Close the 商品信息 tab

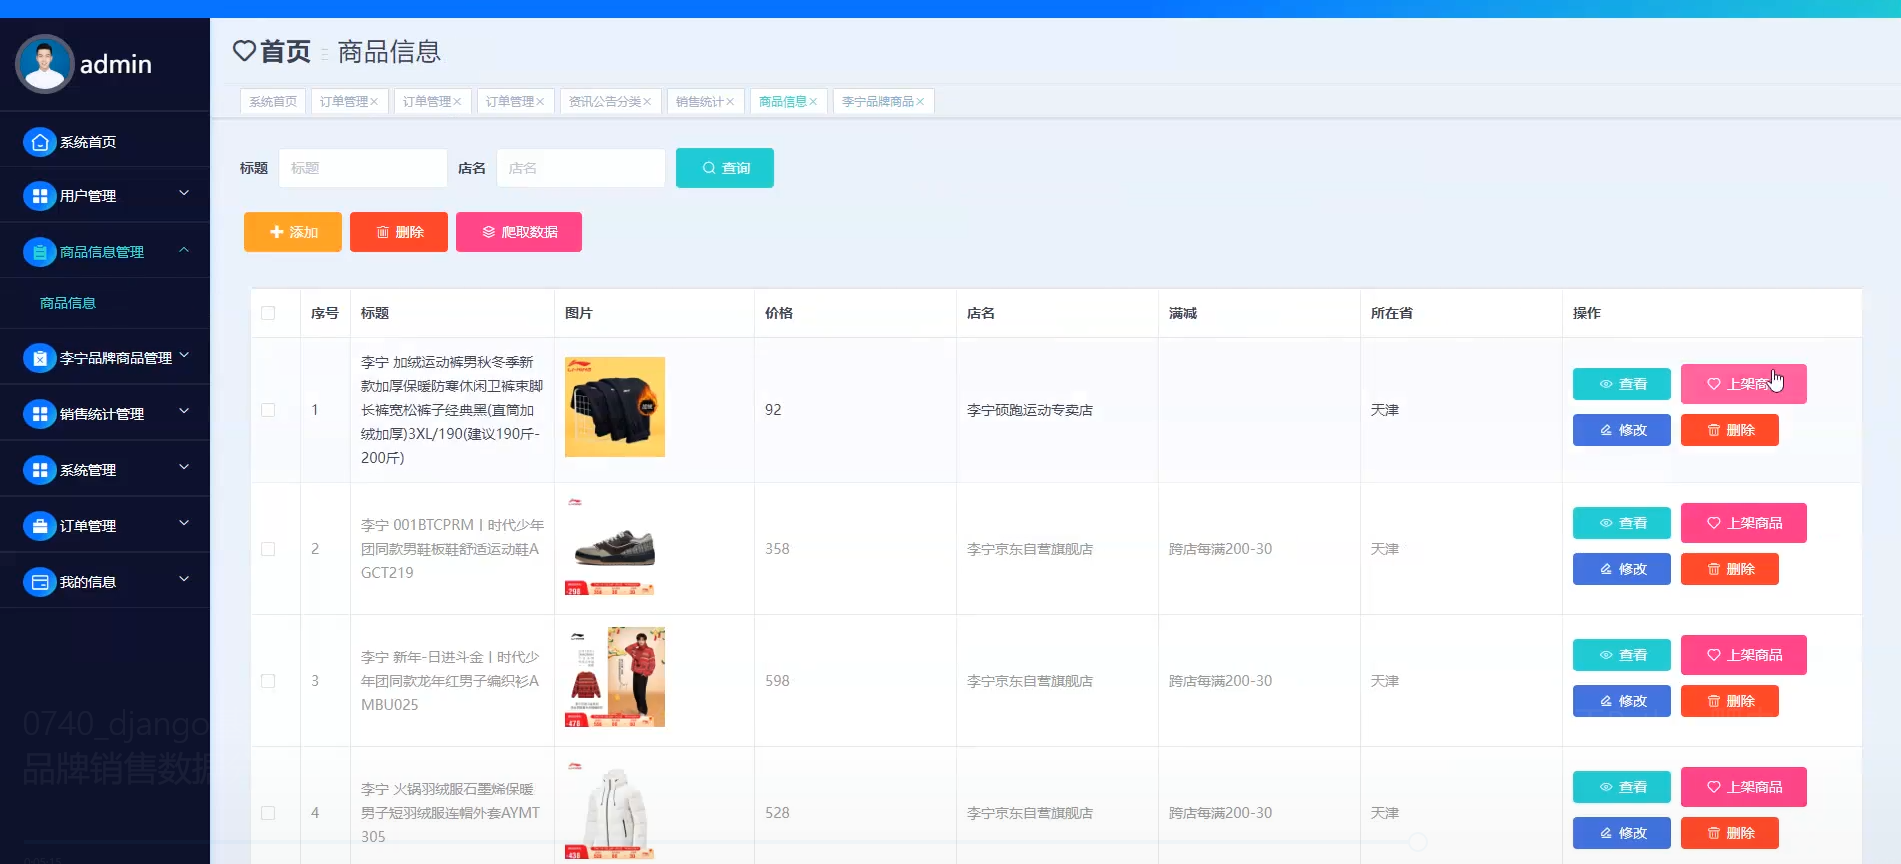(x=813, y=102)
